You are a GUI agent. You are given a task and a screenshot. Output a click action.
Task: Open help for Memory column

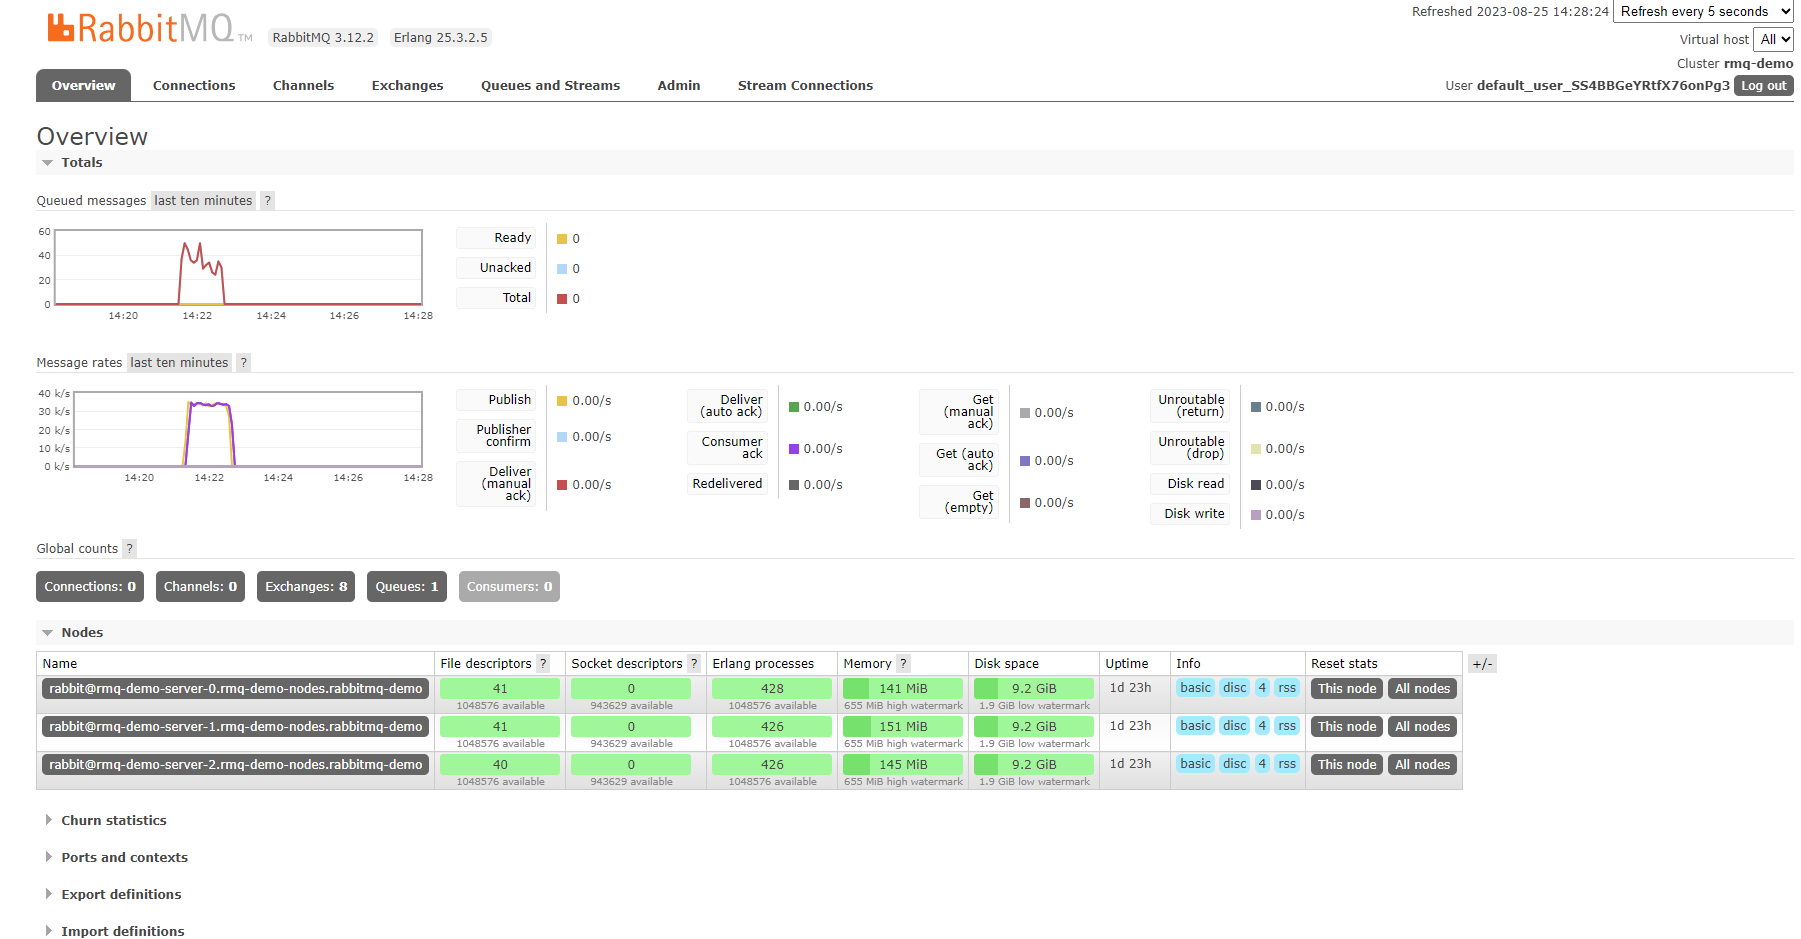(x=903, y=664)
